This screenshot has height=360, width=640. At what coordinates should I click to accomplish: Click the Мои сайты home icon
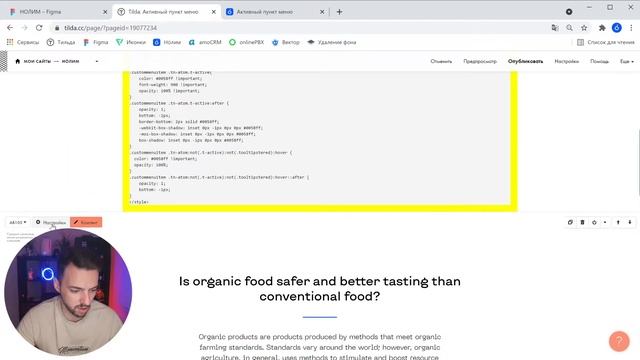pos(18,61)
